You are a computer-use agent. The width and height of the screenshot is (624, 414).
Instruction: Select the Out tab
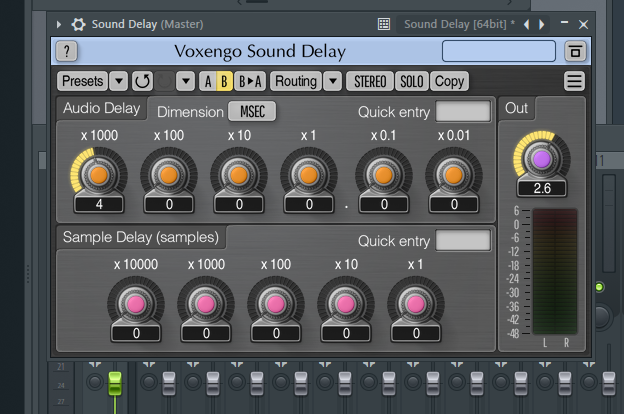[x=517, y=108]
